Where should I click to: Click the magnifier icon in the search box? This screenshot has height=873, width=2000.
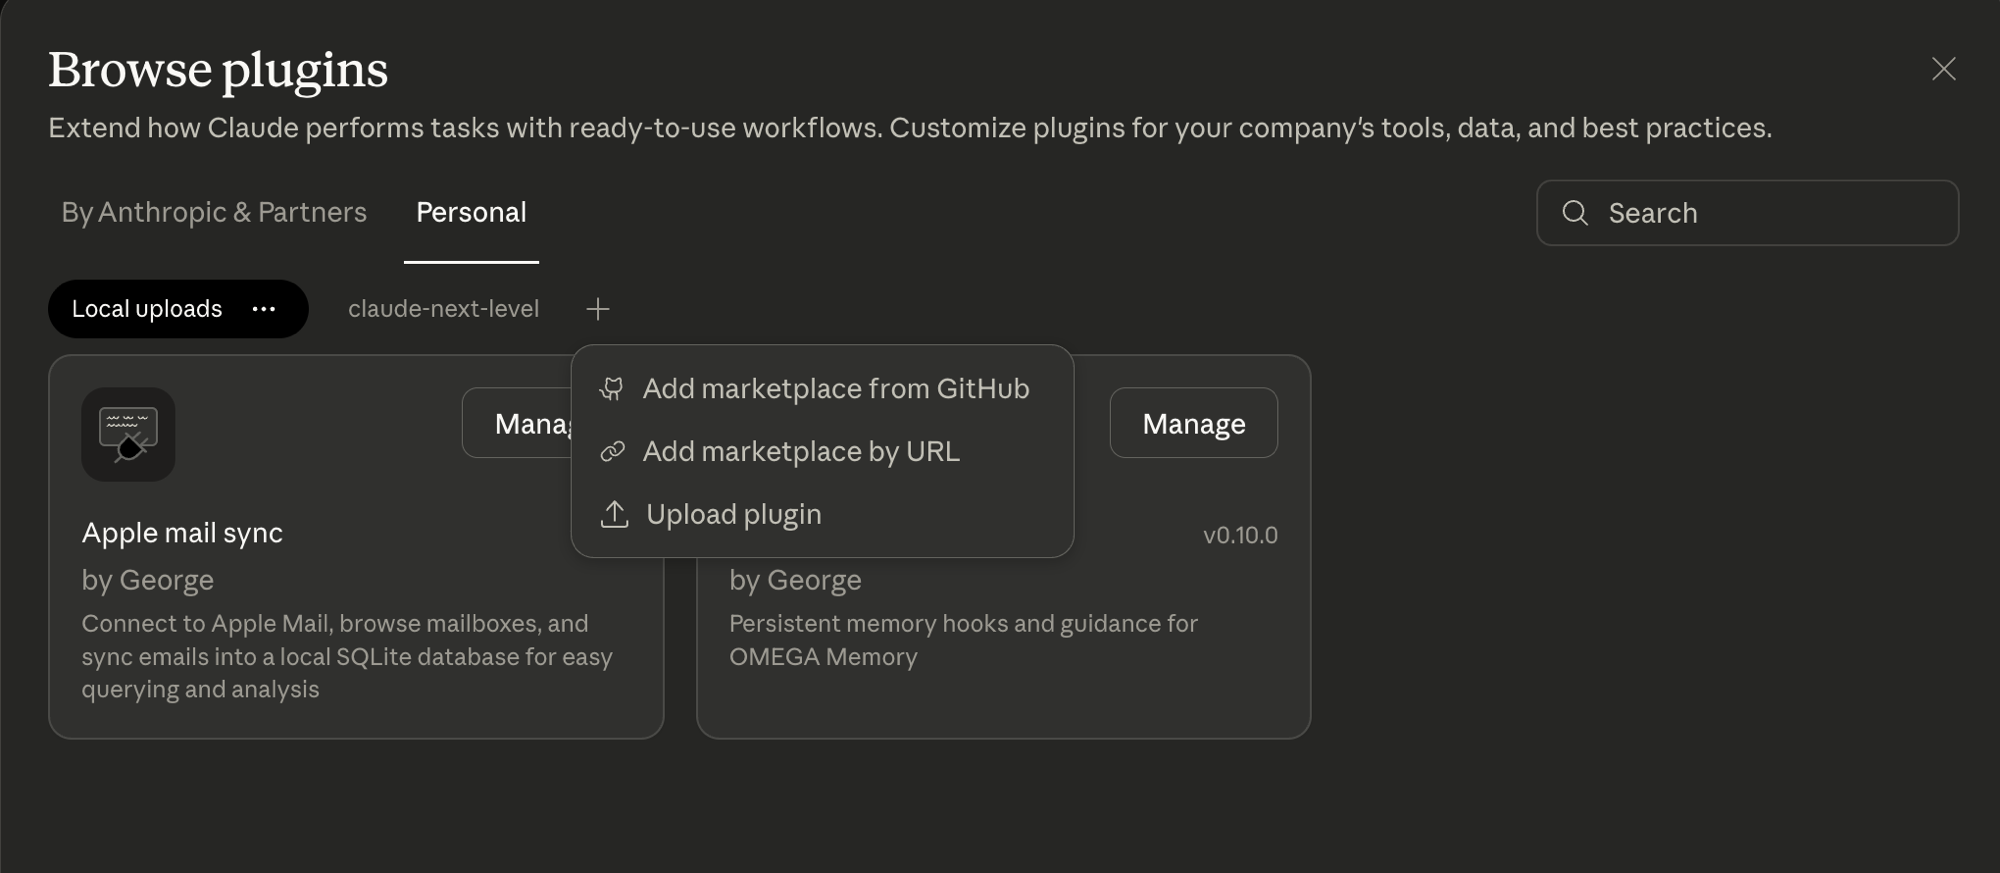tap(1575, 212)
